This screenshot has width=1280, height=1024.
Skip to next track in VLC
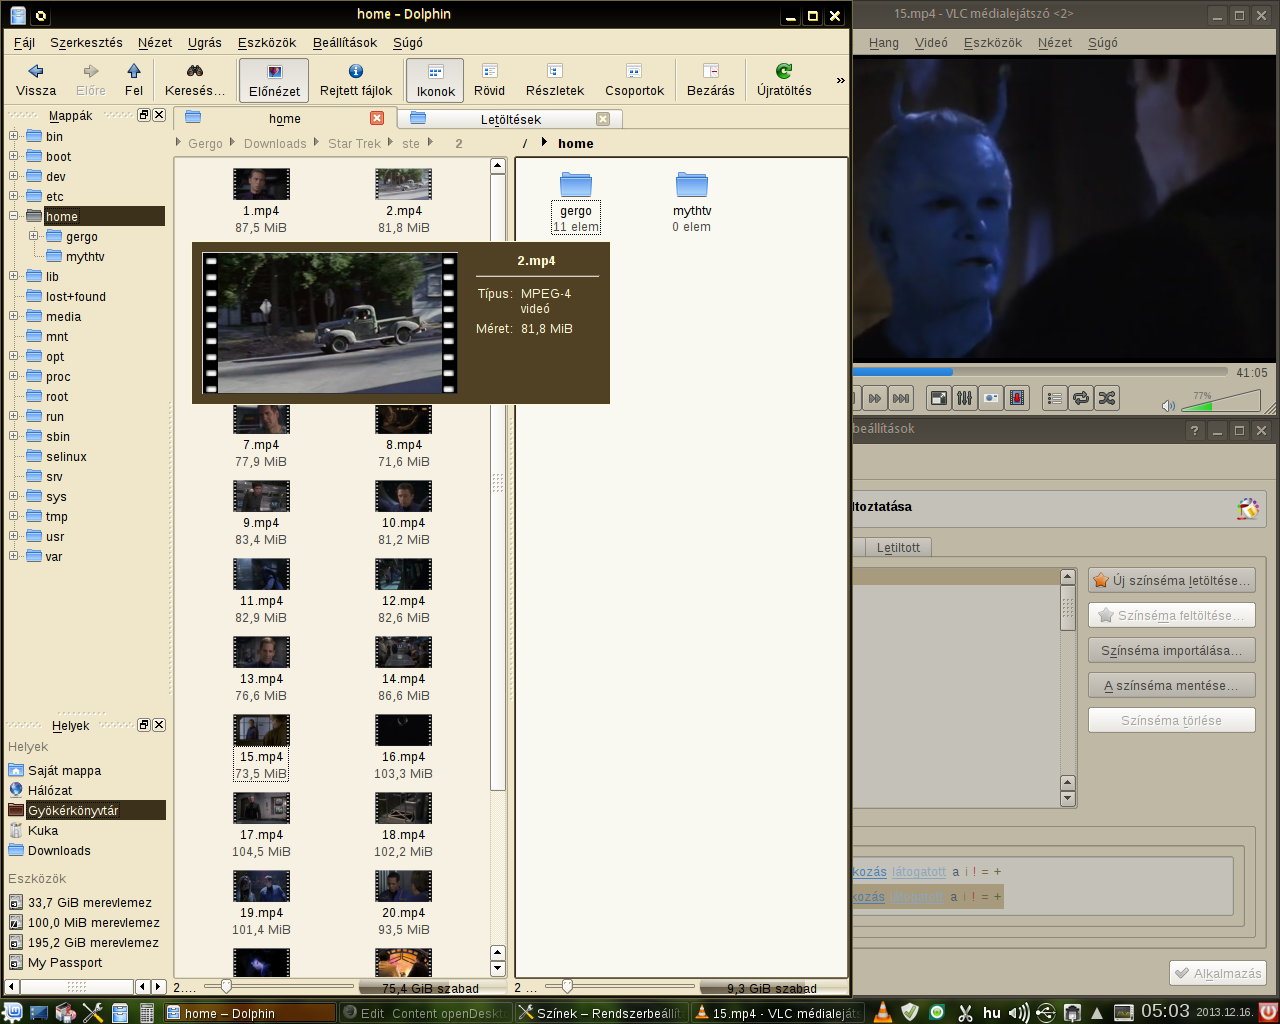click(901, 398)
